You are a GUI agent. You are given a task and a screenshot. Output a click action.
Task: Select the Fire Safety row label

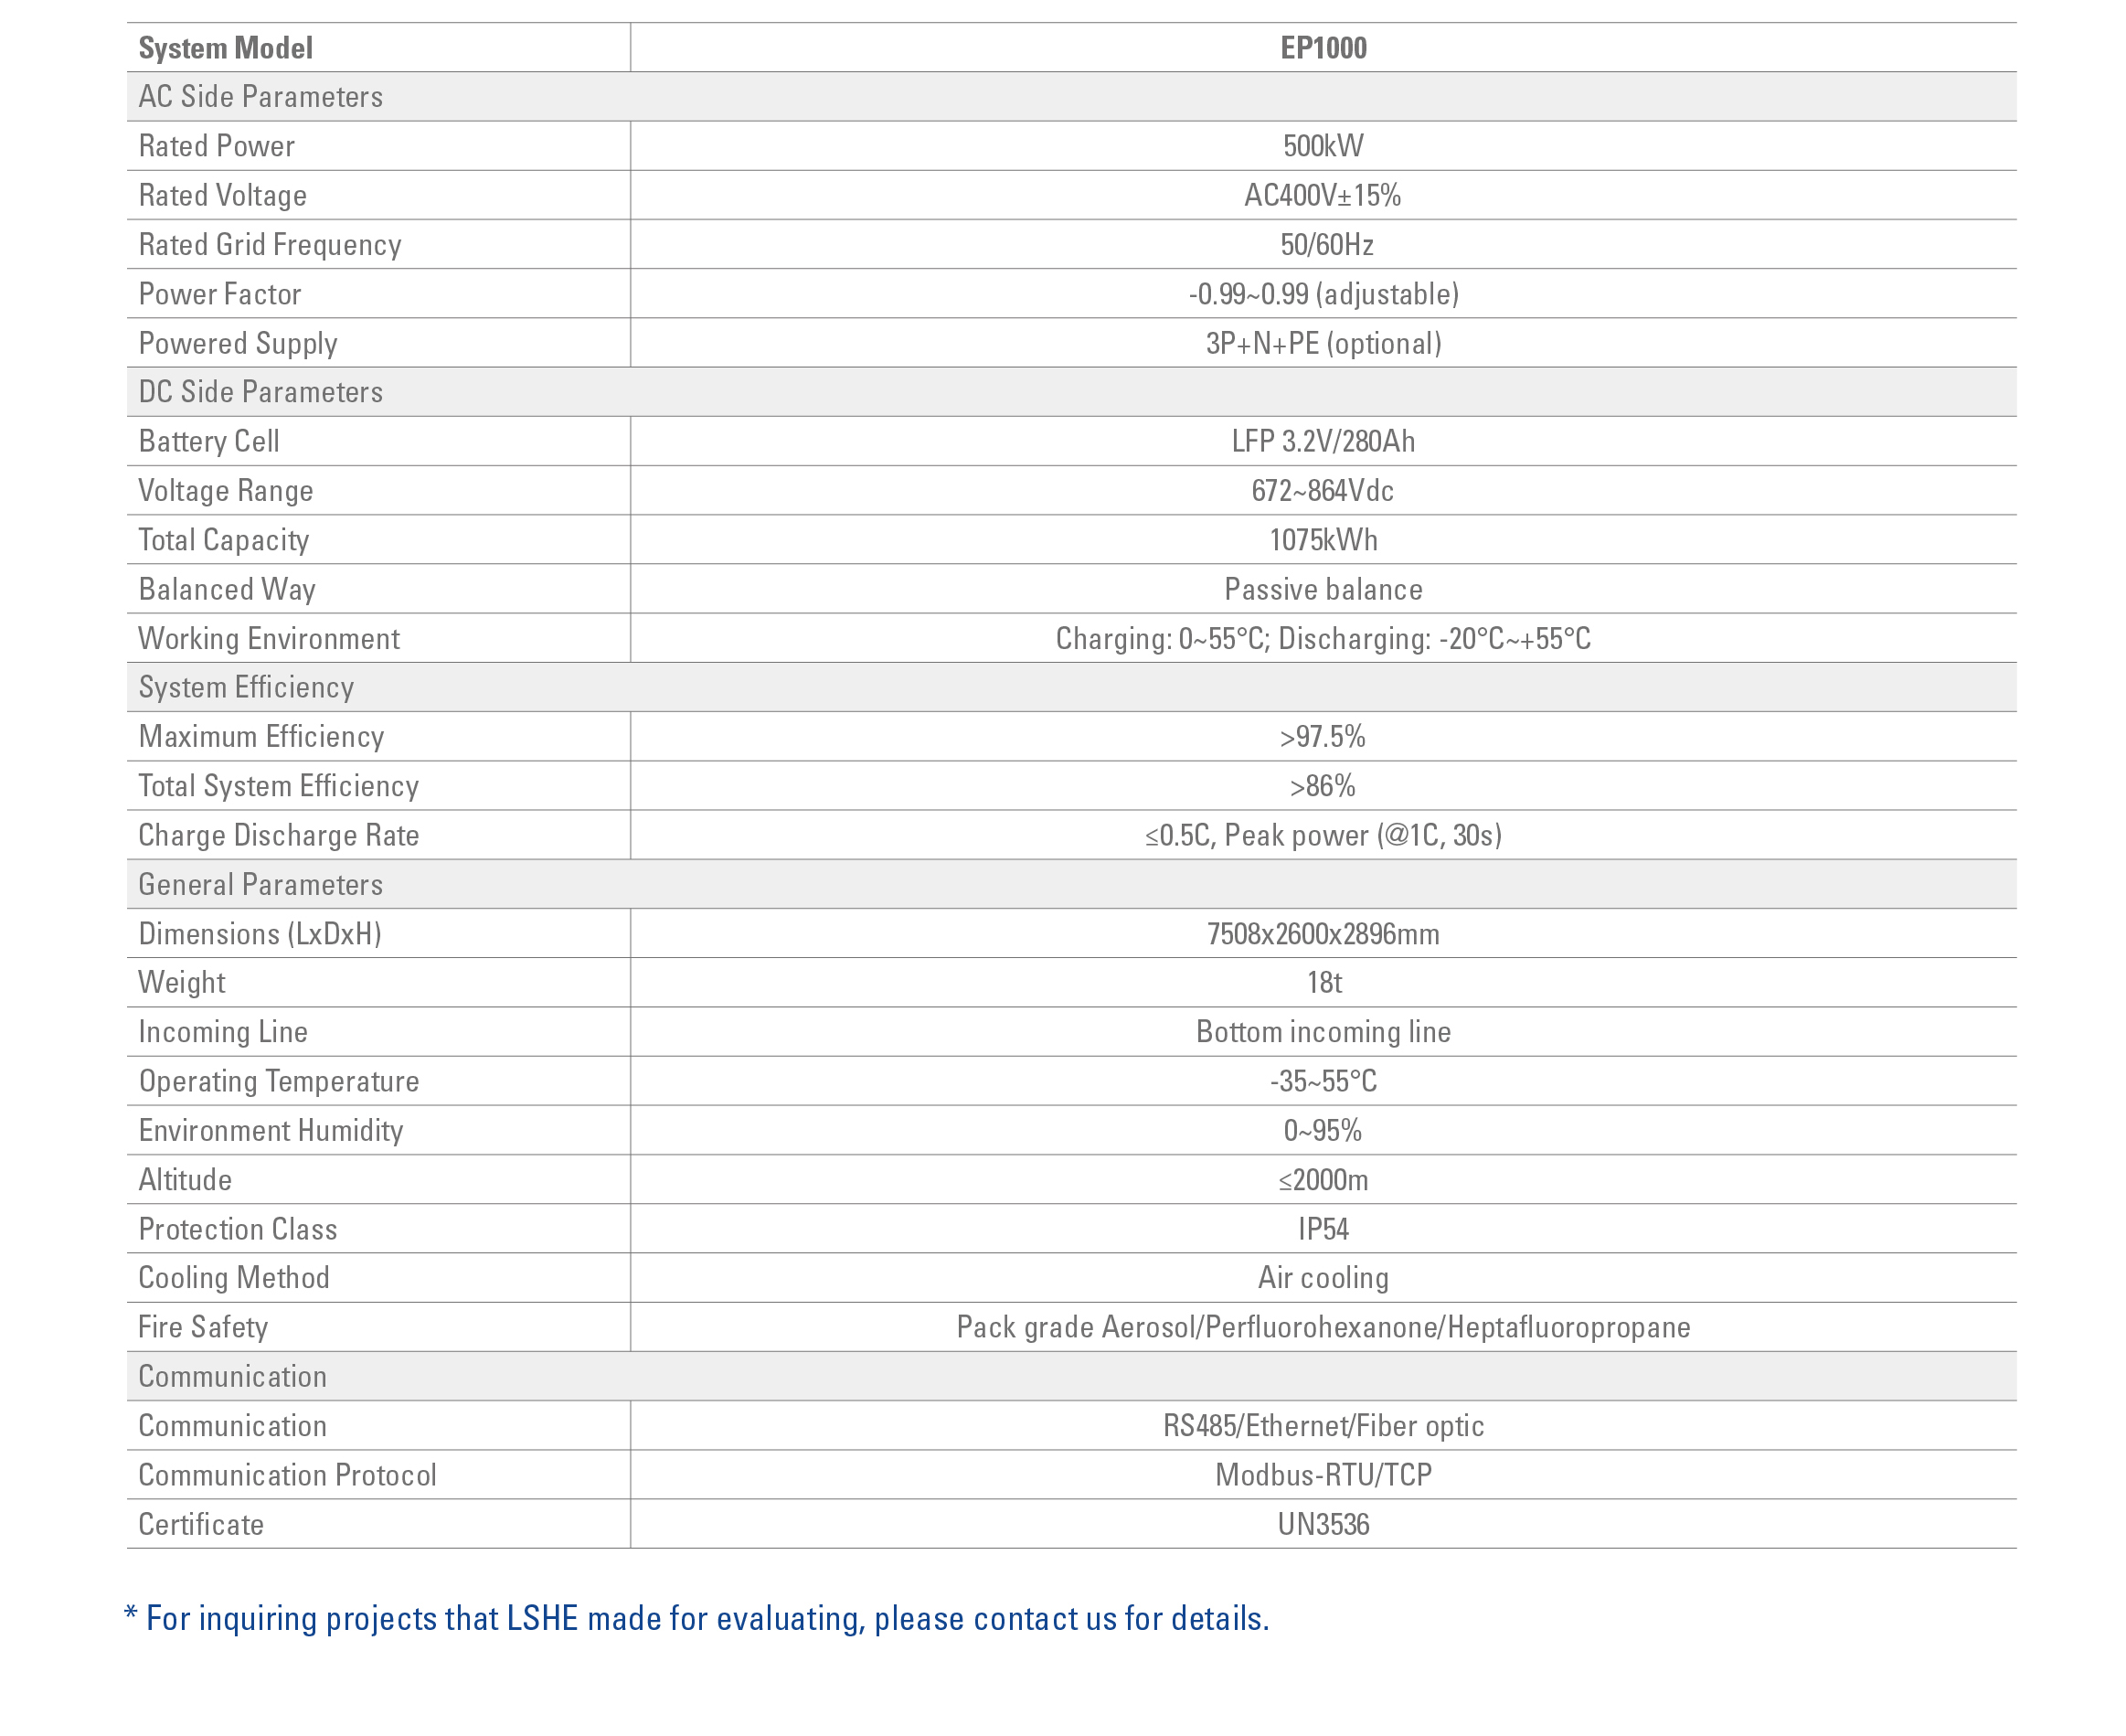203,1327
